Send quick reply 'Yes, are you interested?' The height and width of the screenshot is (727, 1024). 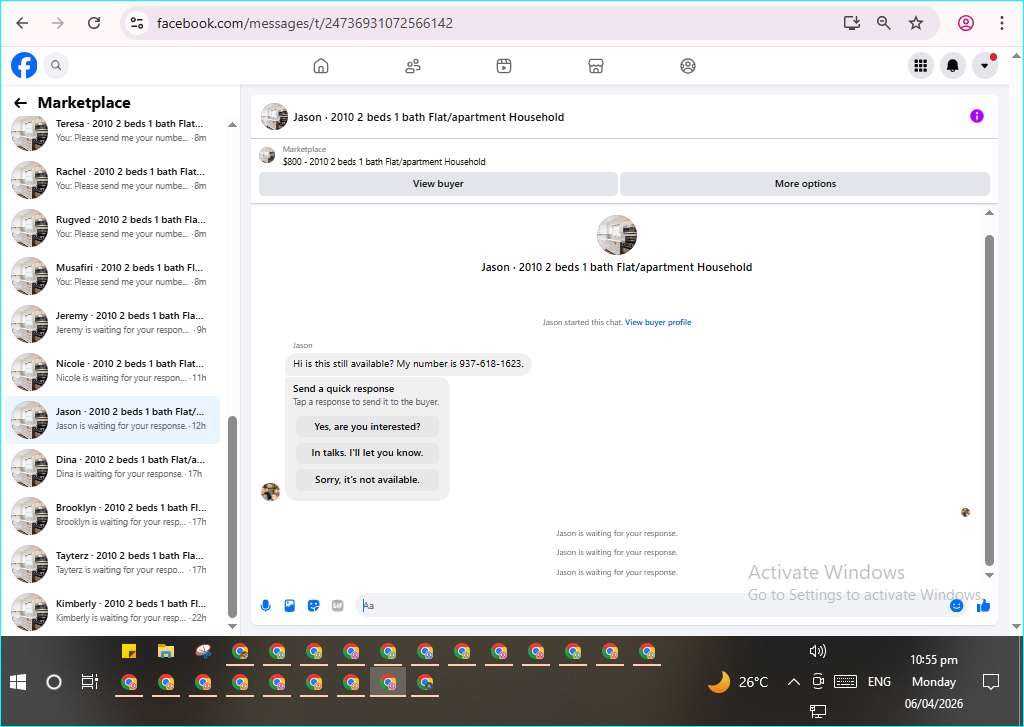coord(367,427)
